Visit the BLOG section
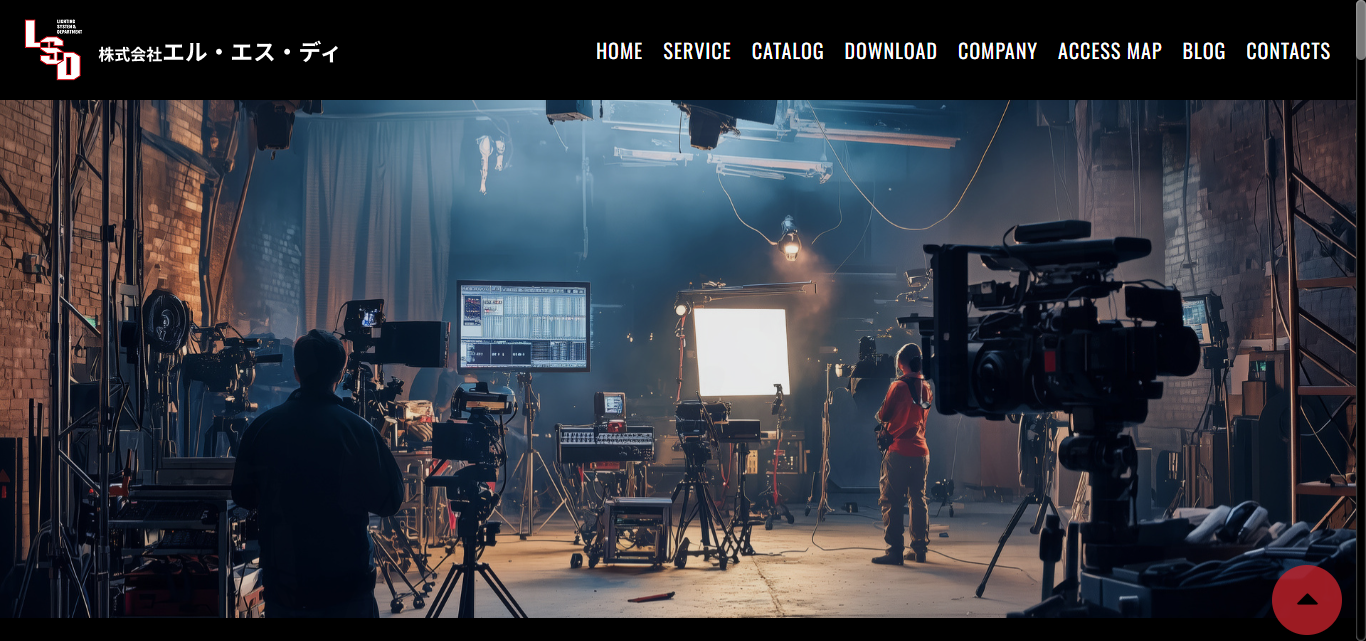 pos(1203,51)
